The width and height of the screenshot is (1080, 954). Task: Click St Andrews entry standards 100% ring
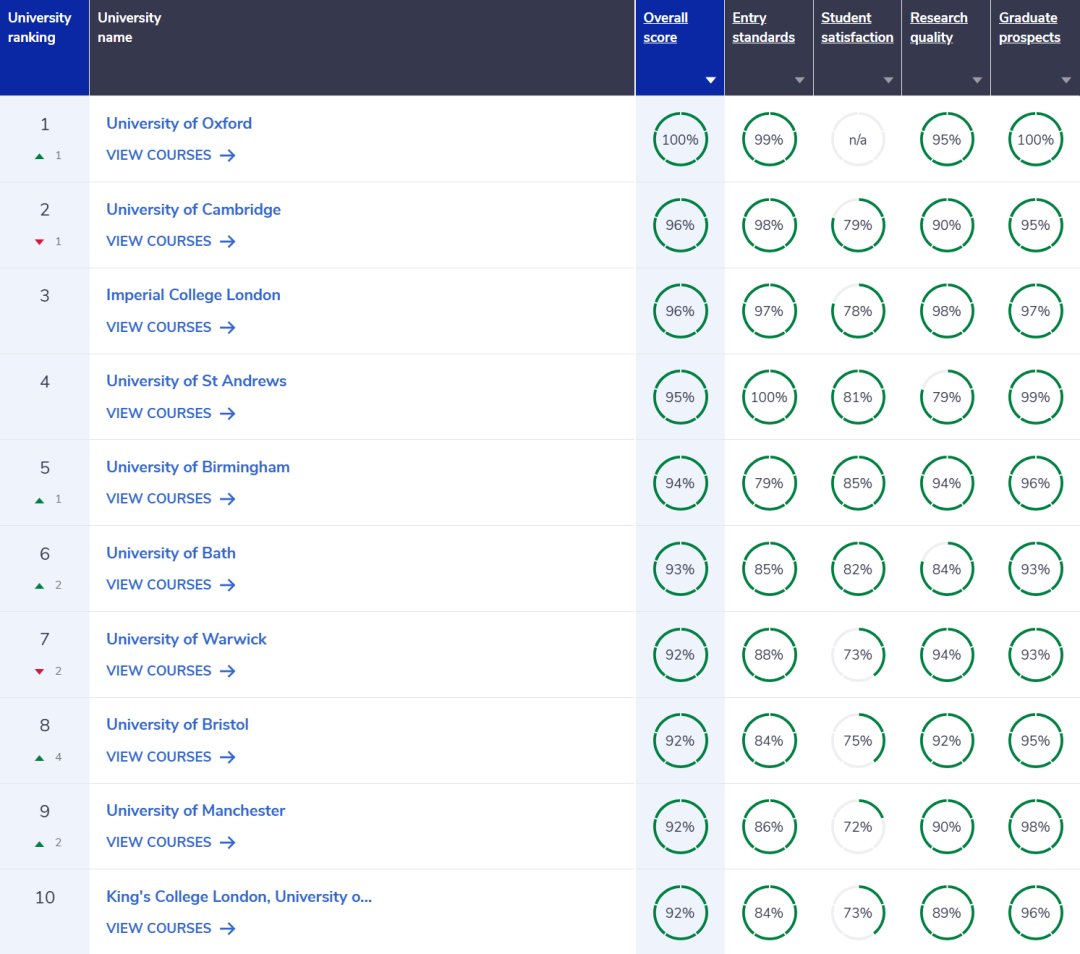click(769, 397)
